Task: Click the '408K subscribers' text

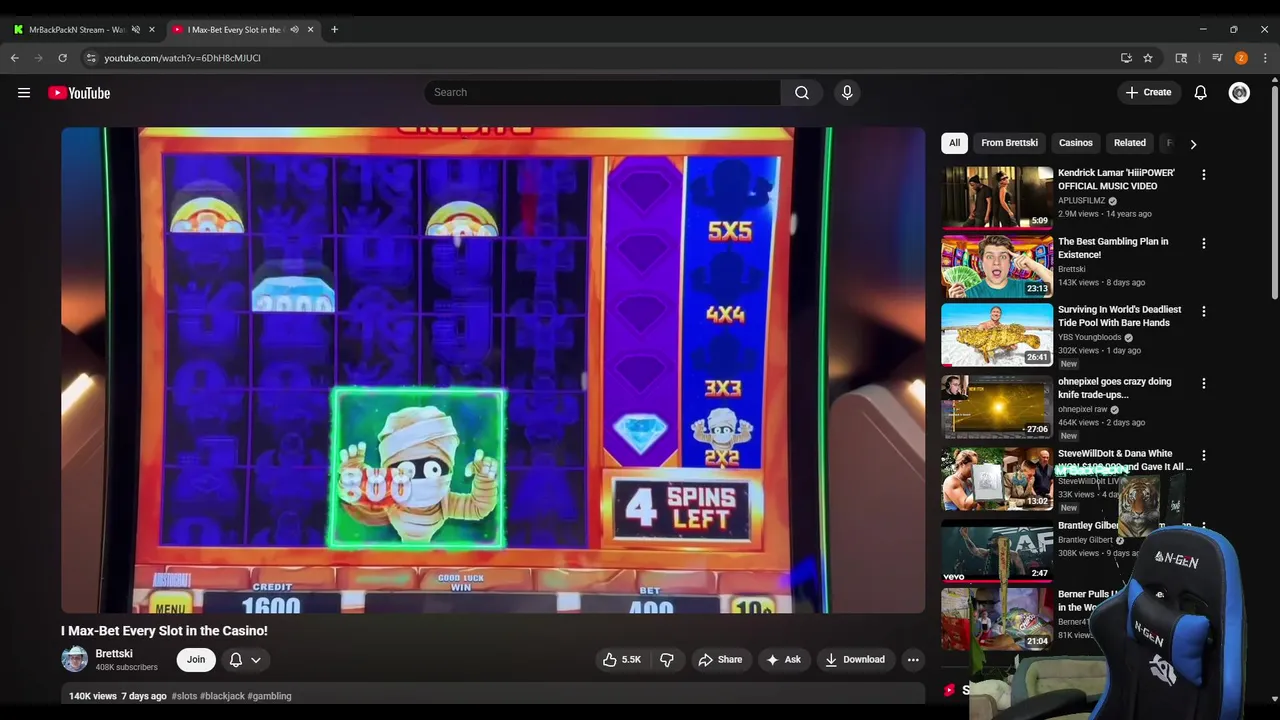Action: [126, 668]
